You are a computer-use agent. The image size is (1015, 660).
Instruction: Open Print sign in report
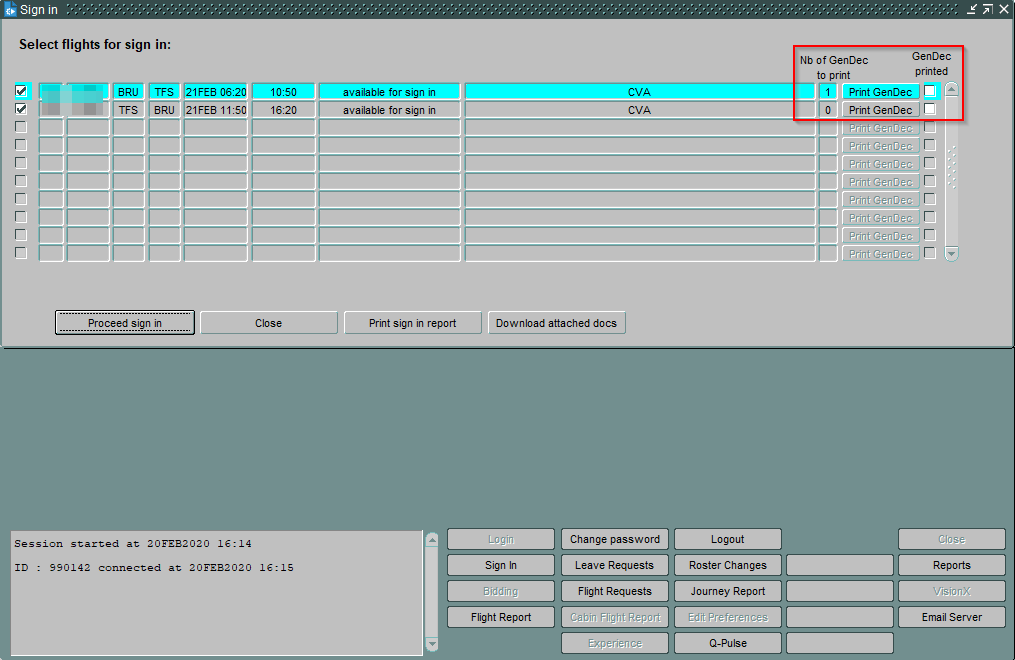point(412,323)
